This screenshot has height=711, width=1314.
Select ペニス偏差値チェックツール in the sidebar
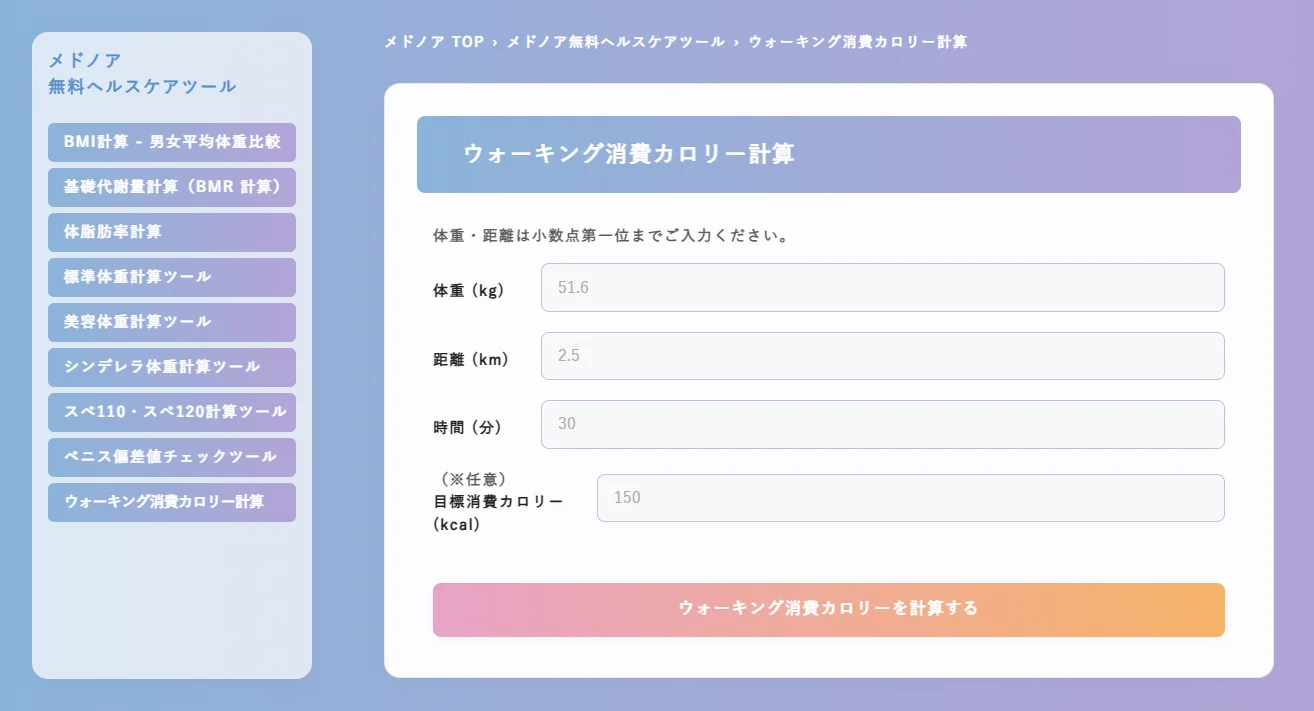172,457
